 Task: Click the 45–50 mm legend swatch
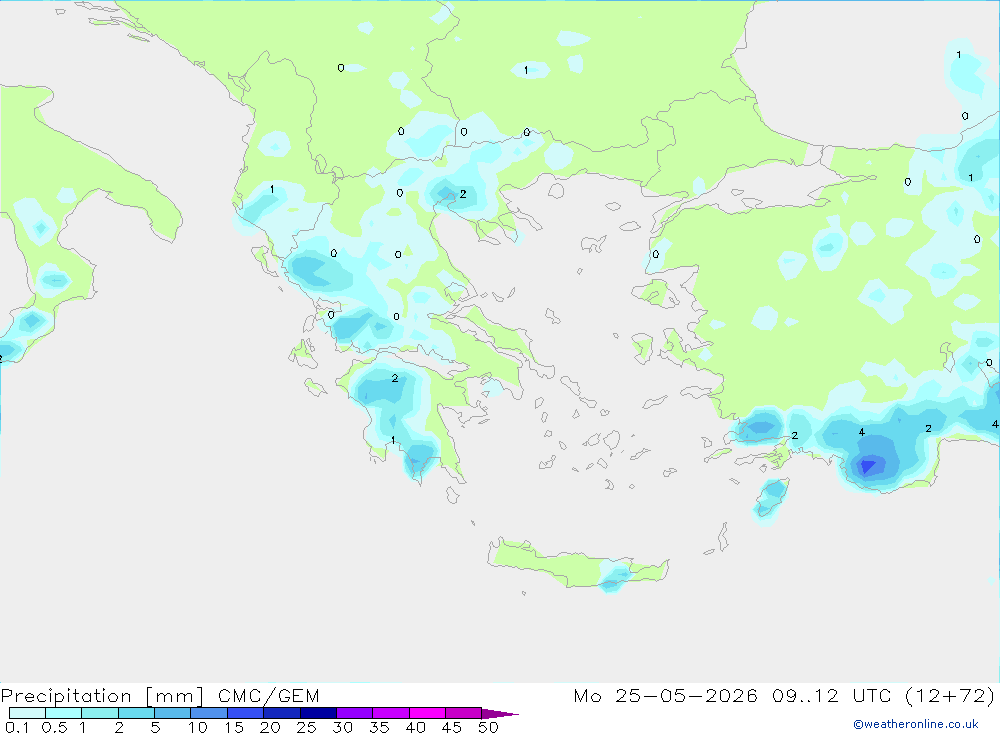[463, 713]
